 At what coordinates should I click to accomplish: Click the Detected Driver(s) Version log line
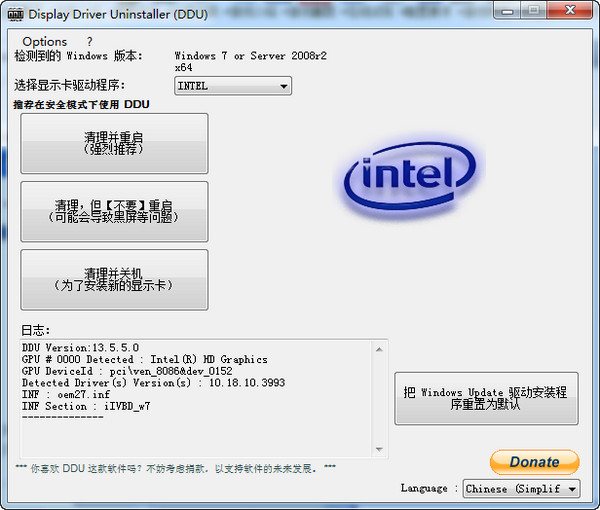click(153, 383)
